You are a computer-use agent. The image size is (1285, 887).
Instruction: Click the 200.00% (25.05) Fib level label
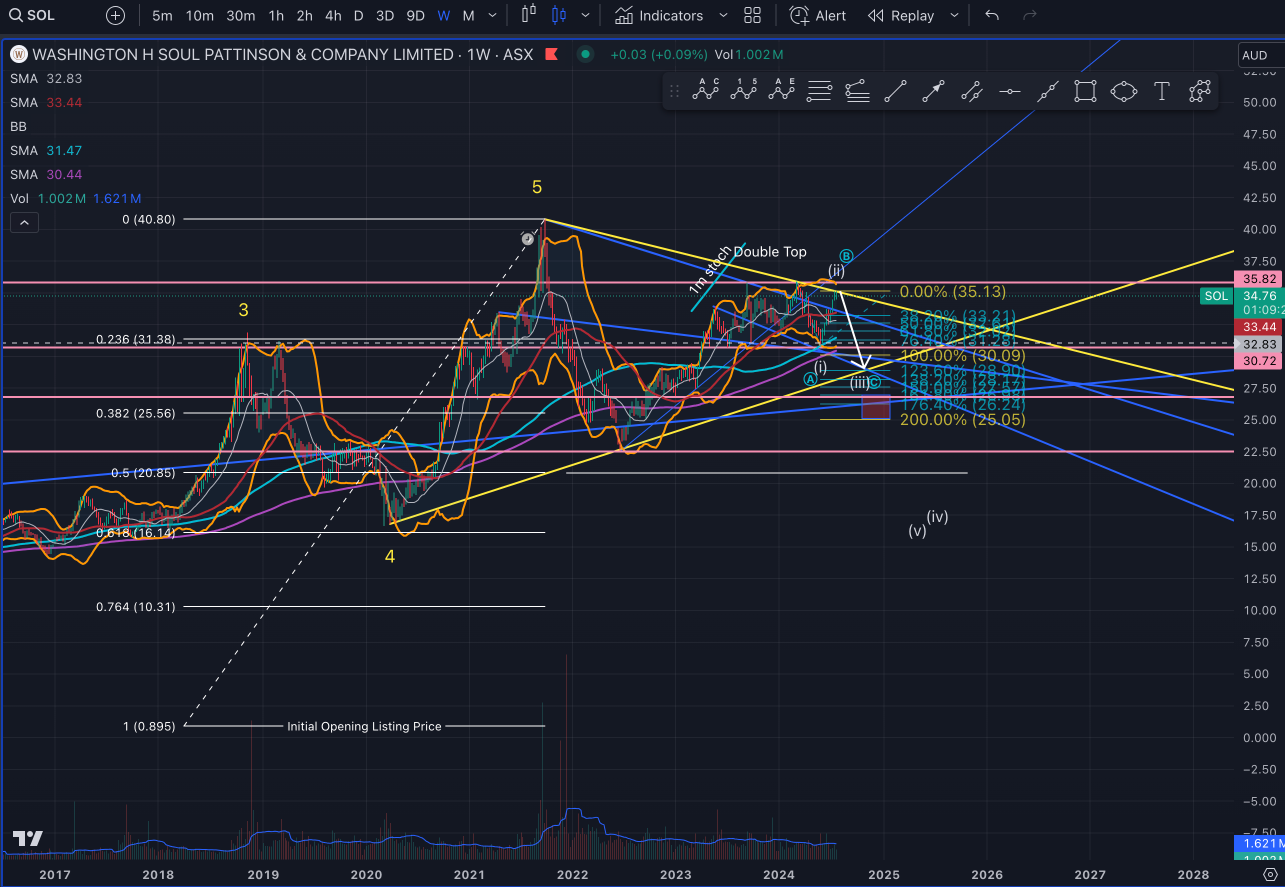click(962, 420)
